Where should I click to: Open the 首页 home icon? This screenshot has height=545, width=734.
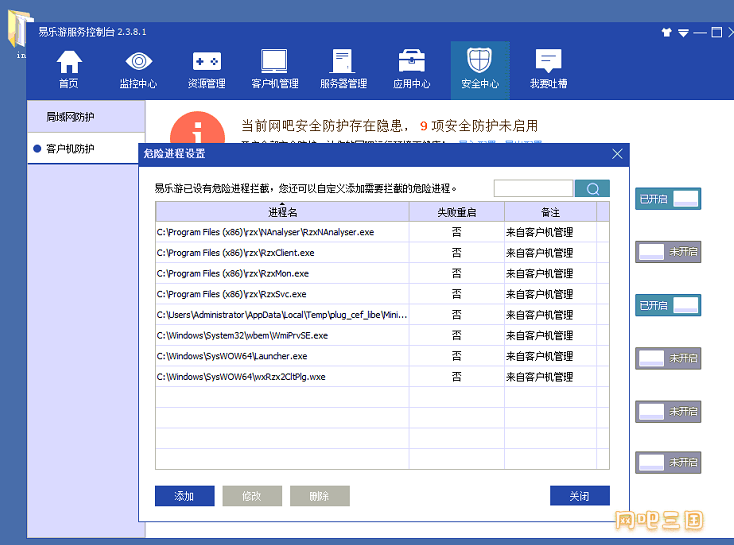(69, 69)
